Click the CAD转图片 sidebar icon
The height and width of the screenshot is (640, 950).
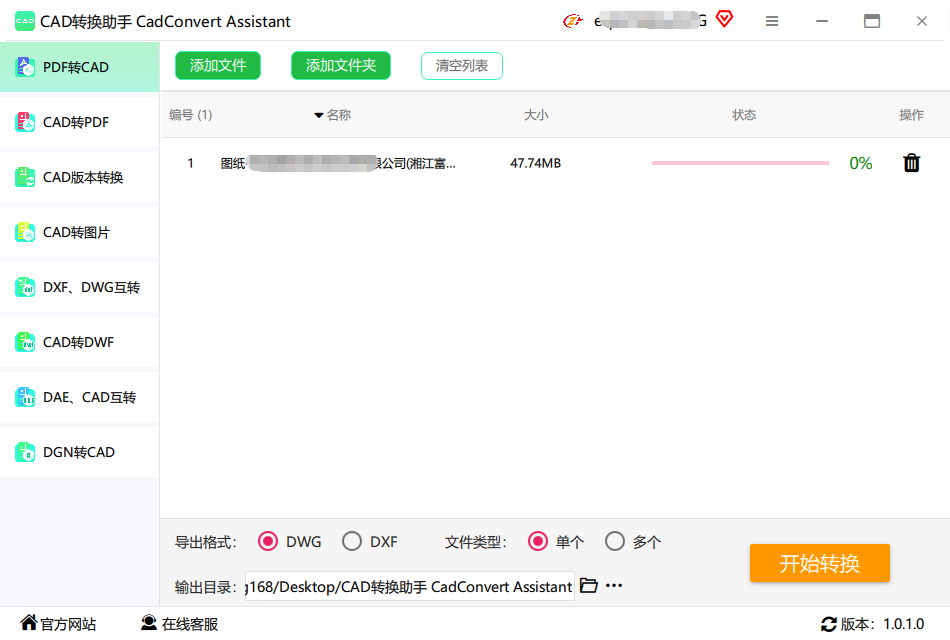click(25, 232)
